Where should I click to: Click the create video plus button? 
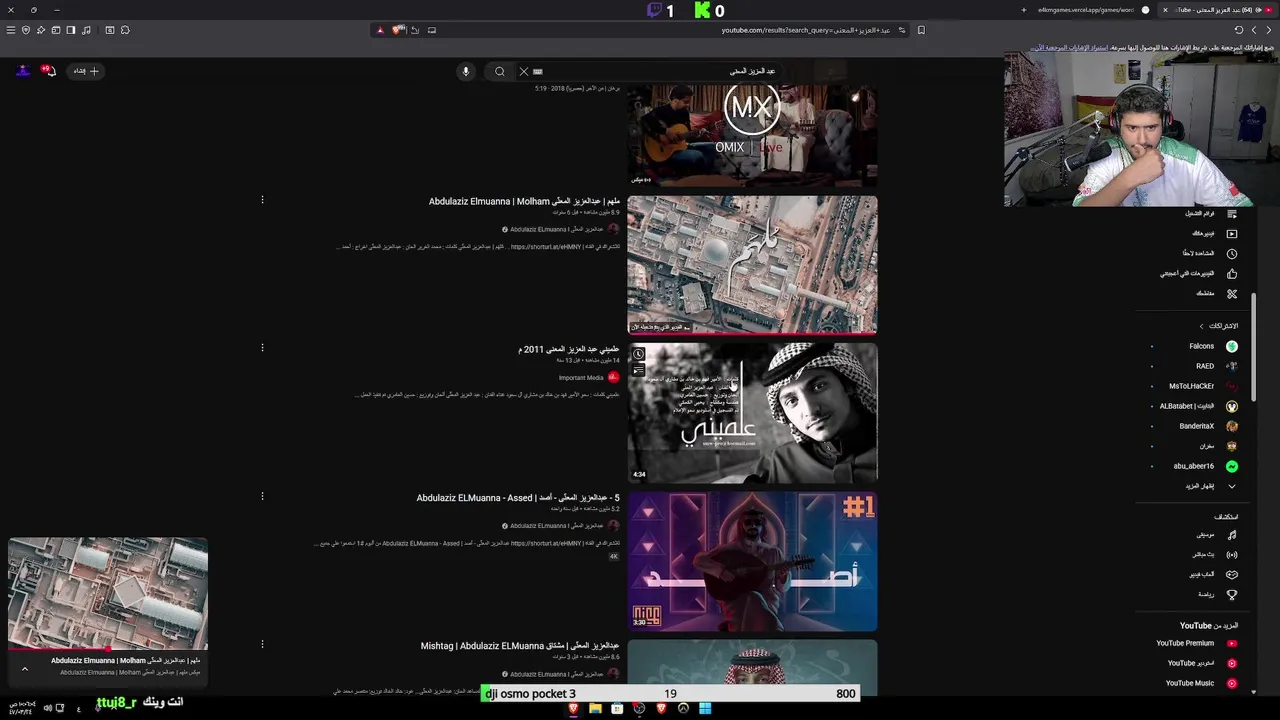(x=86, y=70)
